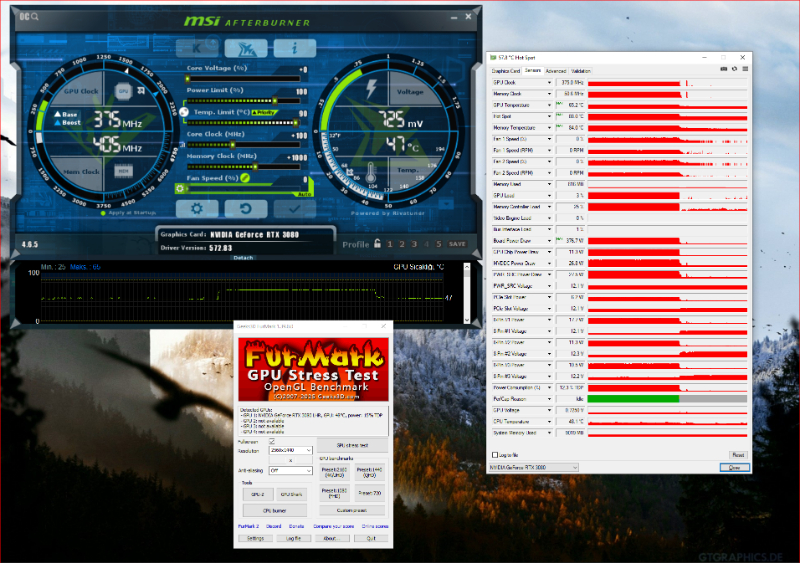Click FurMark Settings button

pyautogui.click(x=256, y=538)
